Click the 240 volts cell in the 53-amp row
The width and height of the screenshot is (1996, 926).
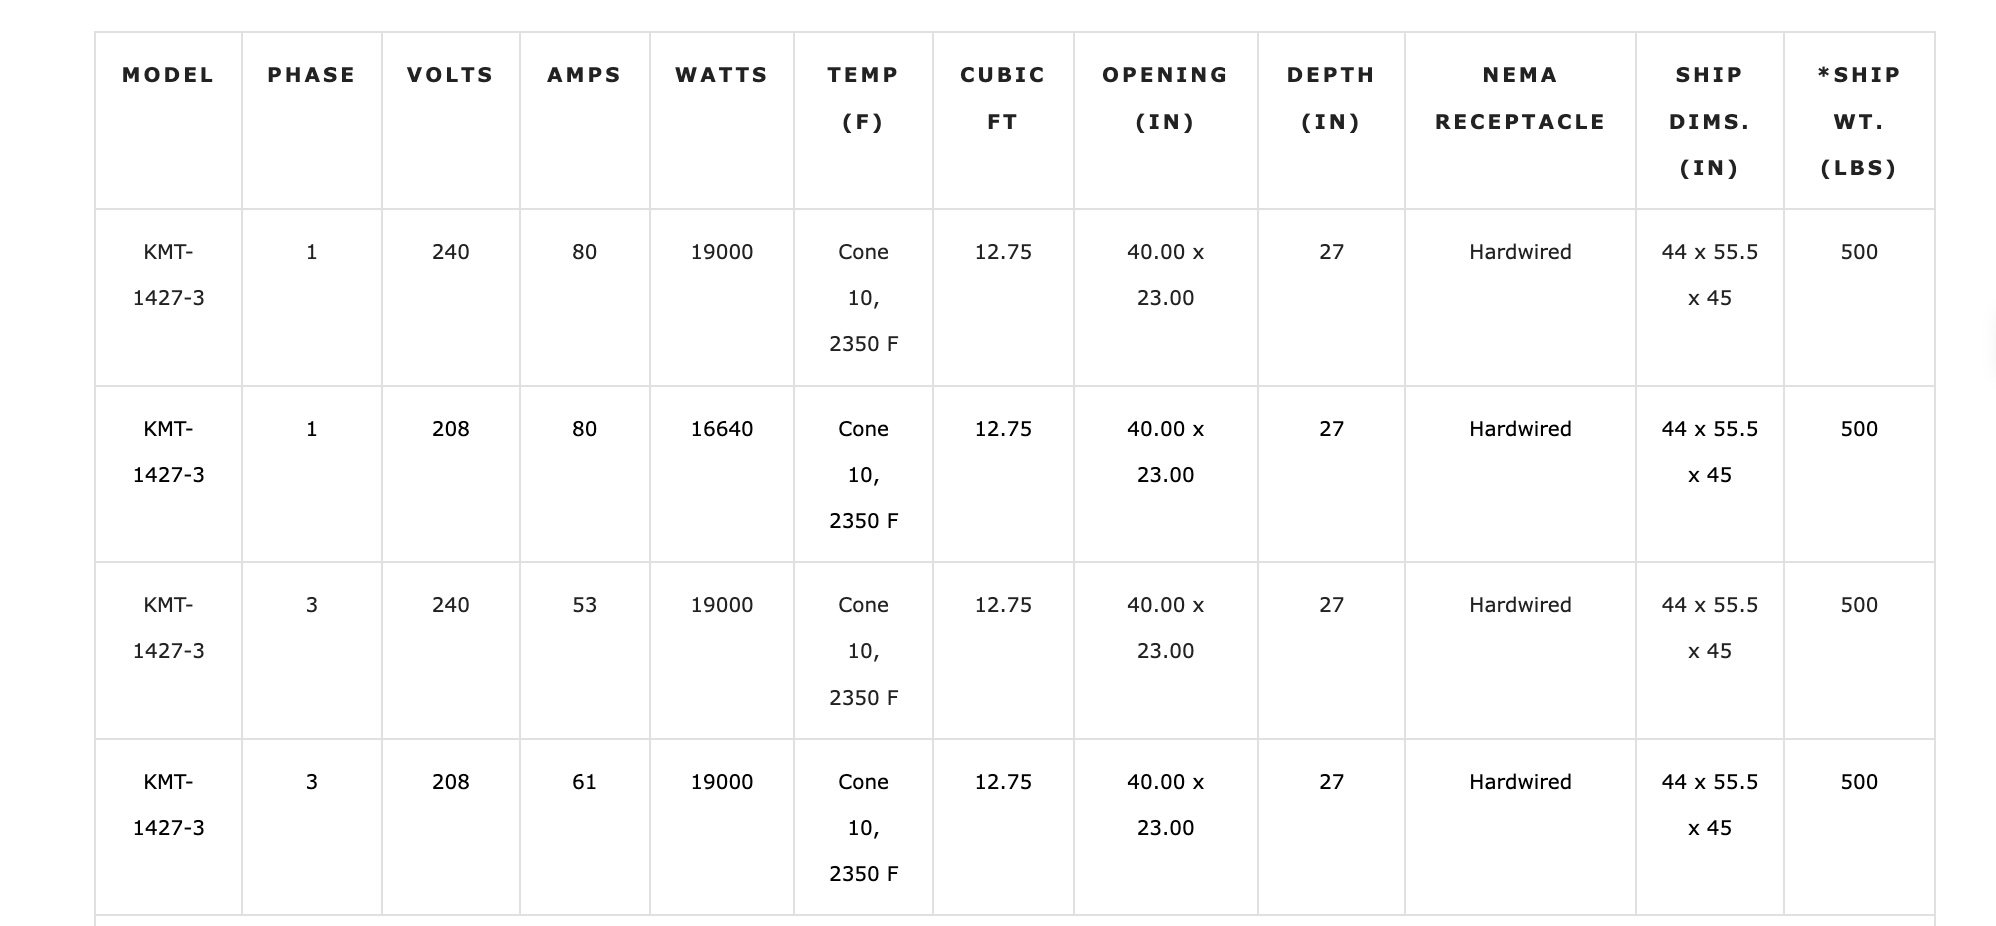point(450,605)
